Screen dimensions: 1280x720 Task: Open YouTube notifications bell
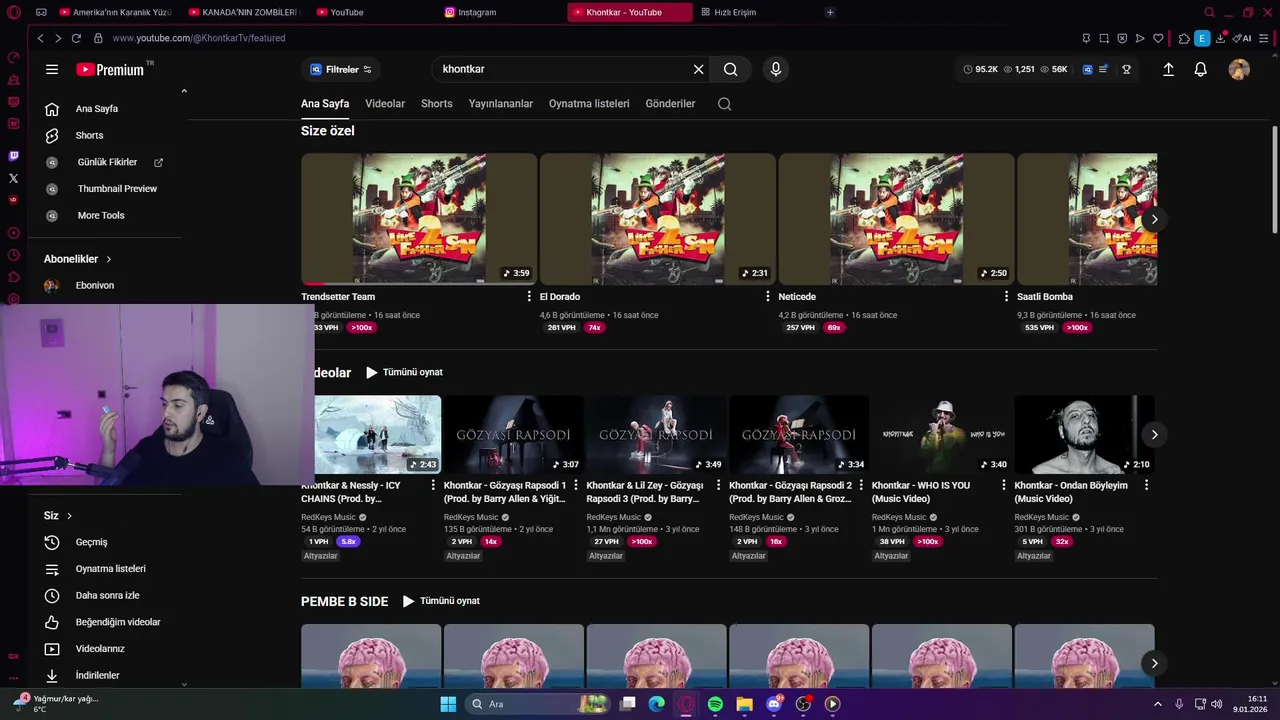pos(1201,69)
